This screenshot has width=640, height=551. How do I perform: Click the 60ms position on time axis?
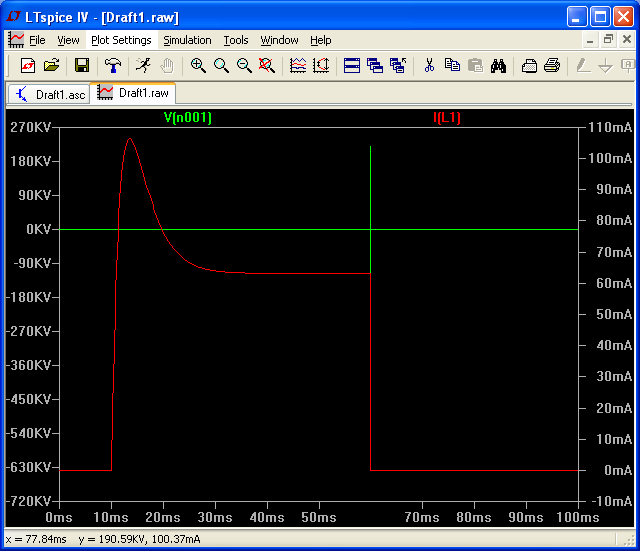[371, 503]
